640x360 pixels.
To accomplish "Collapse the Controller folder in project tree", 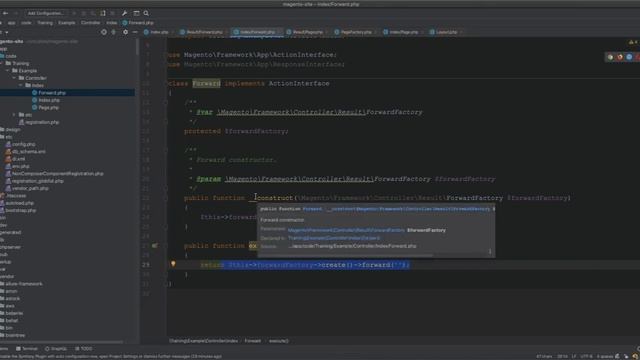I will point(14,78).
